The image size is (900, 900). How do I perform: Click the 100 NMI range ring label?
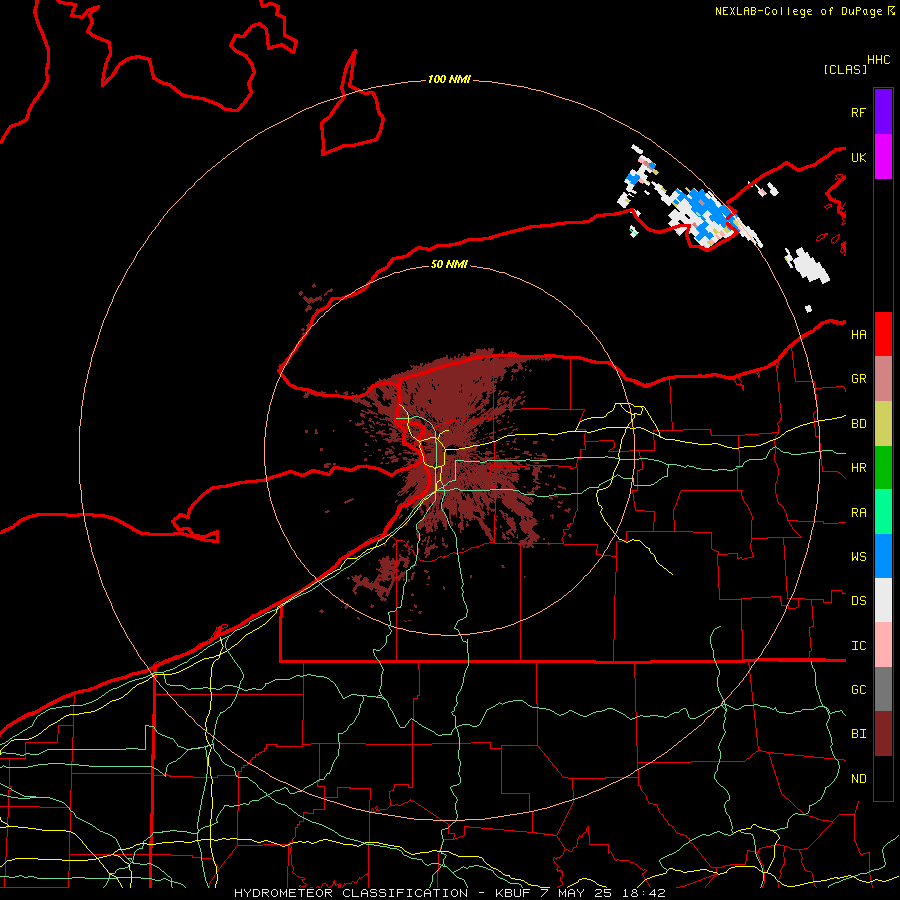point(449,79)
